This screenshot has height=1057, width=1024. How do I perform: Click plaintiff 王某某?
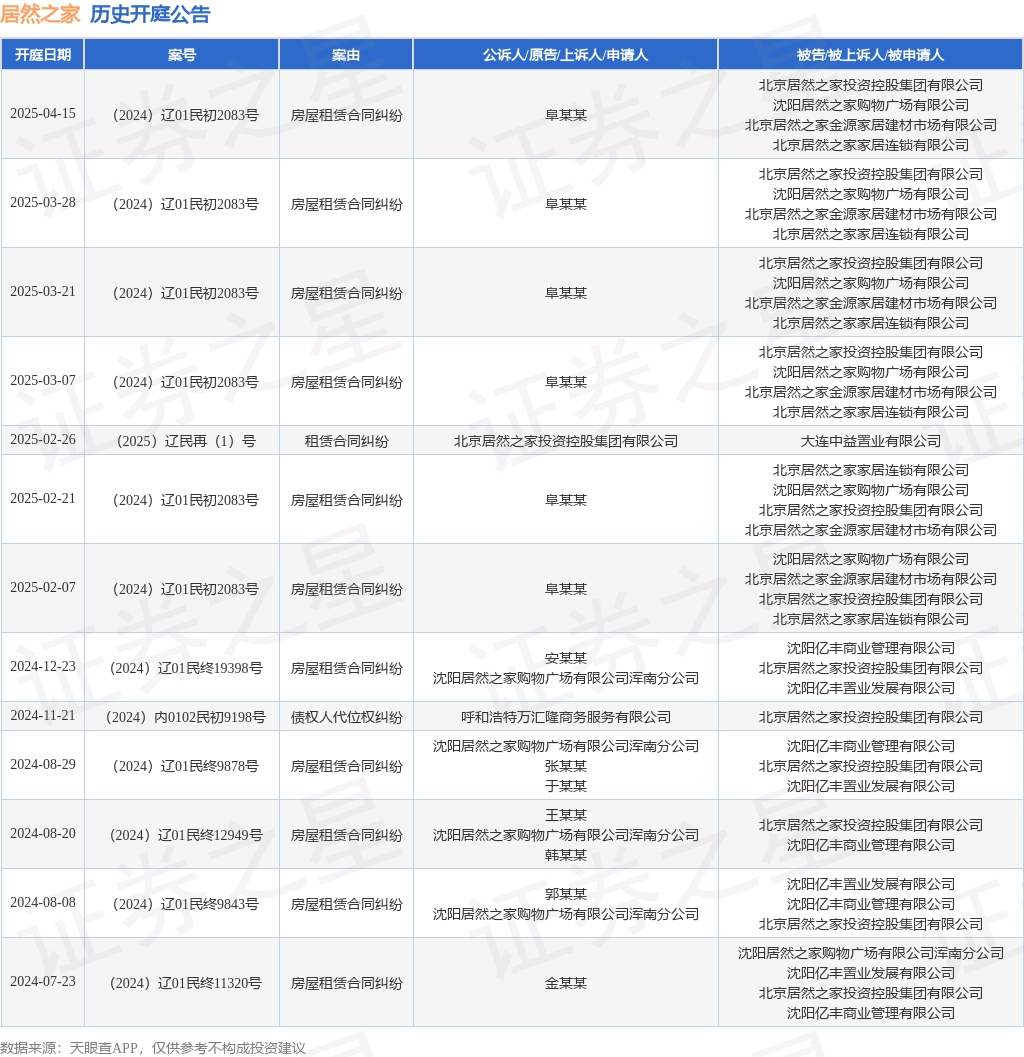click(x=566, y=815)
